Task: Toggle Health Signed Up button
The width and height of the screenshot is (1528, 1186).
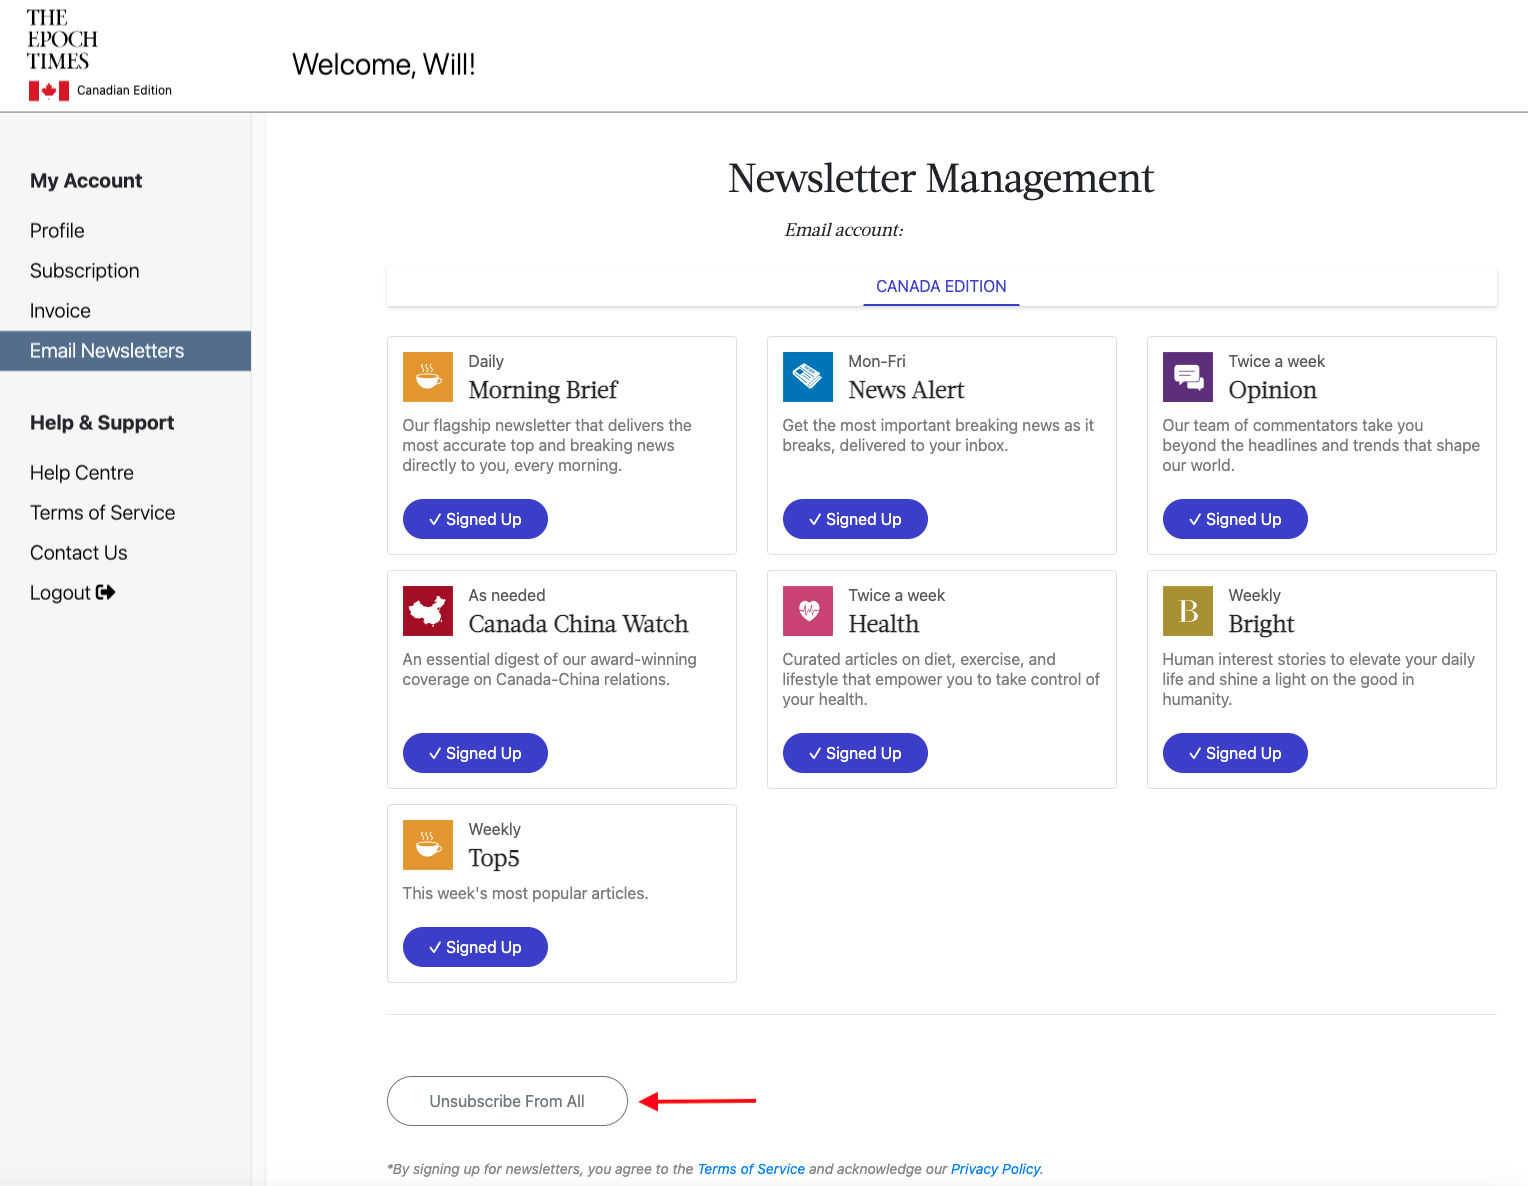Action: [855, 753]
